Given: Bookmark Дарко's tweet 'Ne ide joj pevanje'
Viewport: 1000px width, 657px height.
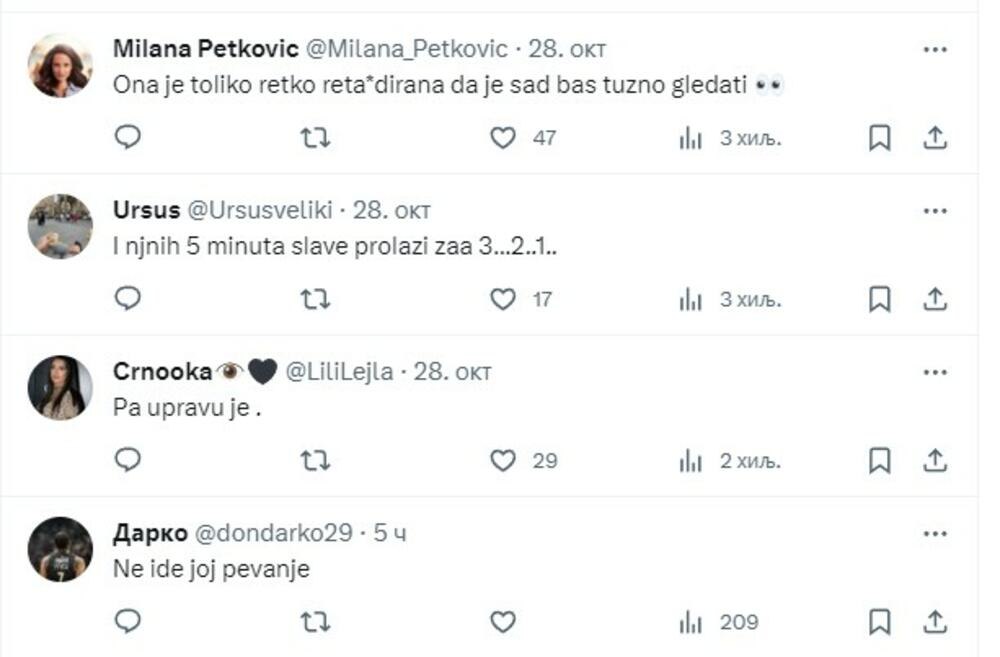Looking at the screenshot, I should pyautogui.click(x=878, y=621).
